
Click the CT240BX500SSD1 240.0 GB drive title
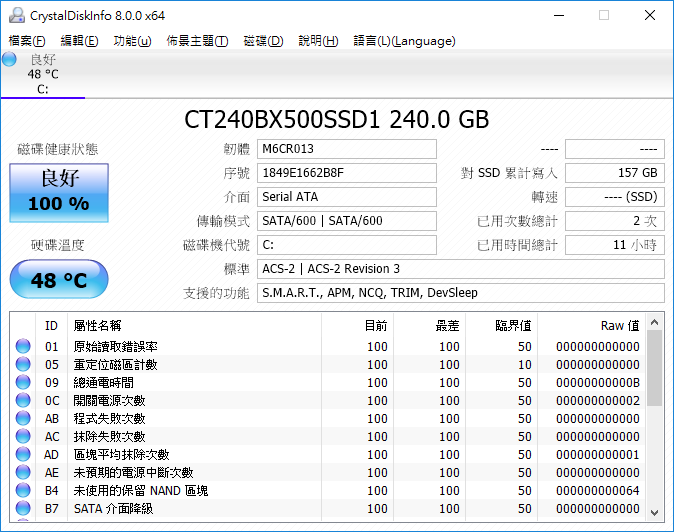(337, 119)
